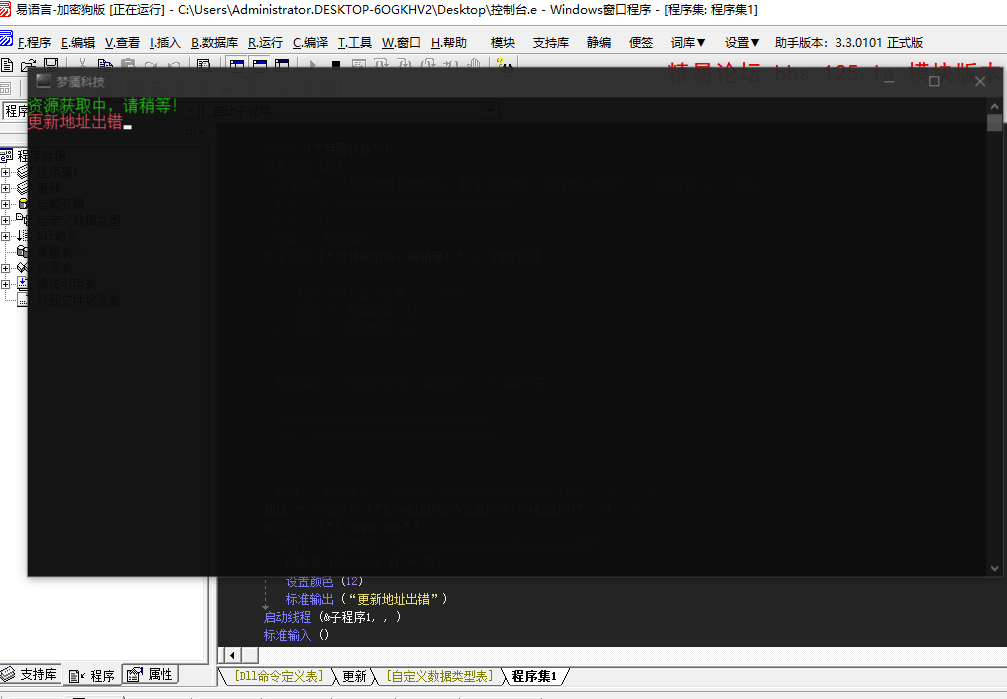The height and width of the screenshot is (699, 1007).
Task: Click the New file toolbar icon
Action: (7, 65)
